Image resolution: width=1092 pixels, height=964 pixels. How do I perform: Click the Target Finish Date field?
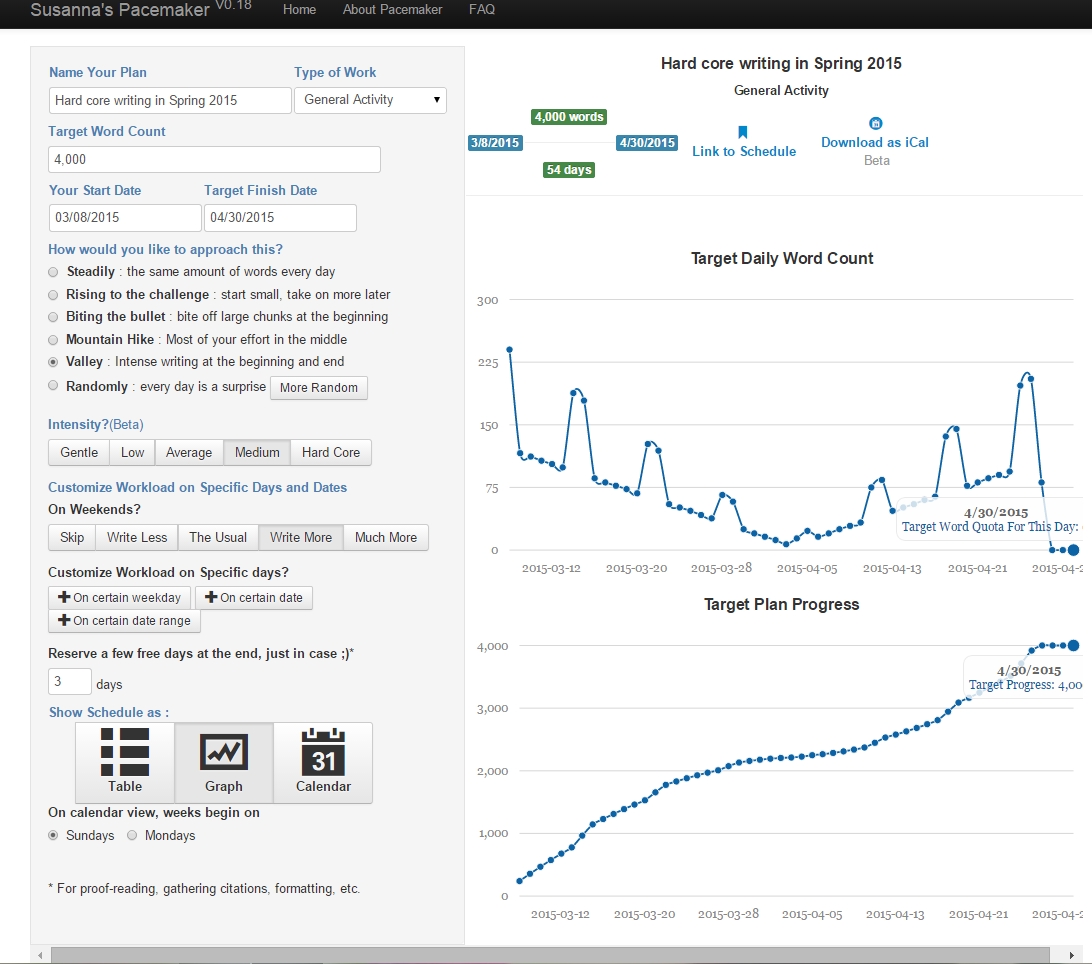(280, 218)
